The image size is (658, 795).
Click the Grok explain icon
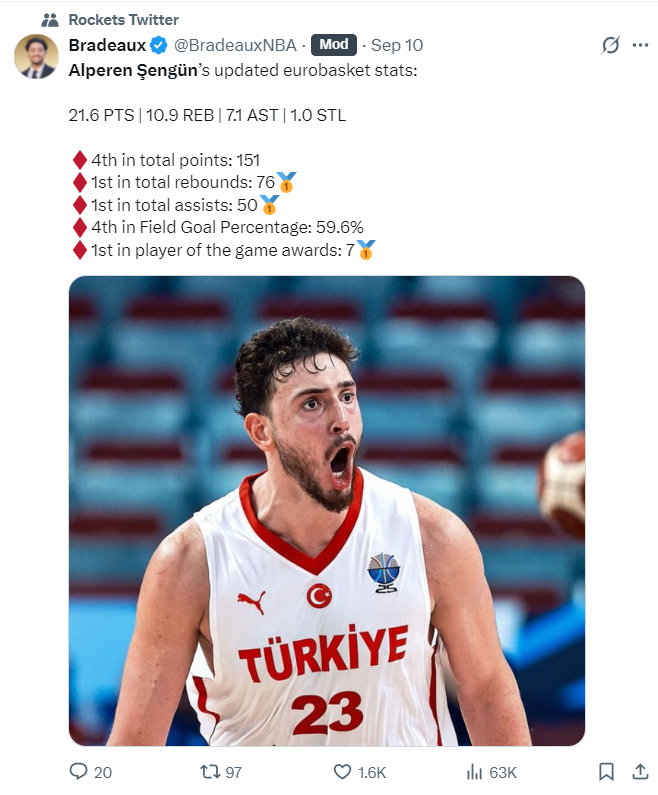610,45
